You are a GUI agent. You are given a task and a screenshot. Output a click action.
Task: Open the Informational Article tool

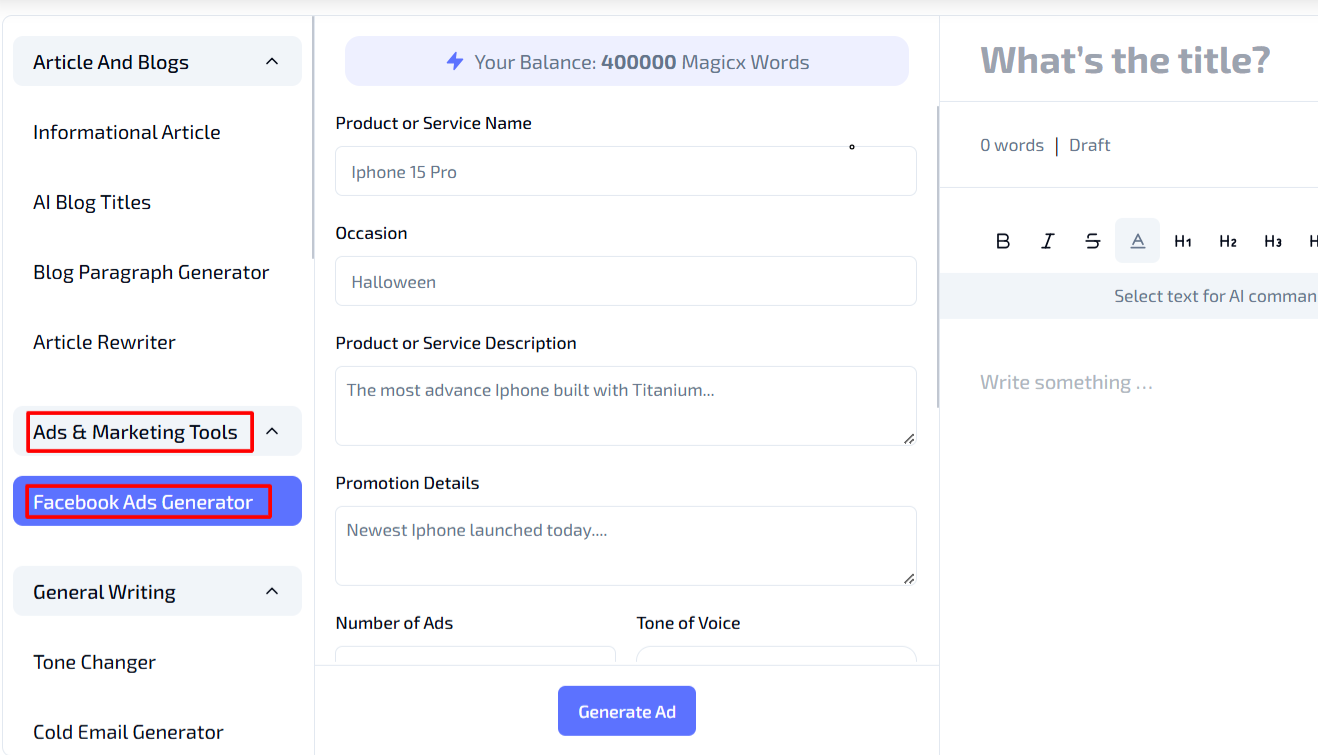pos(127,132)
